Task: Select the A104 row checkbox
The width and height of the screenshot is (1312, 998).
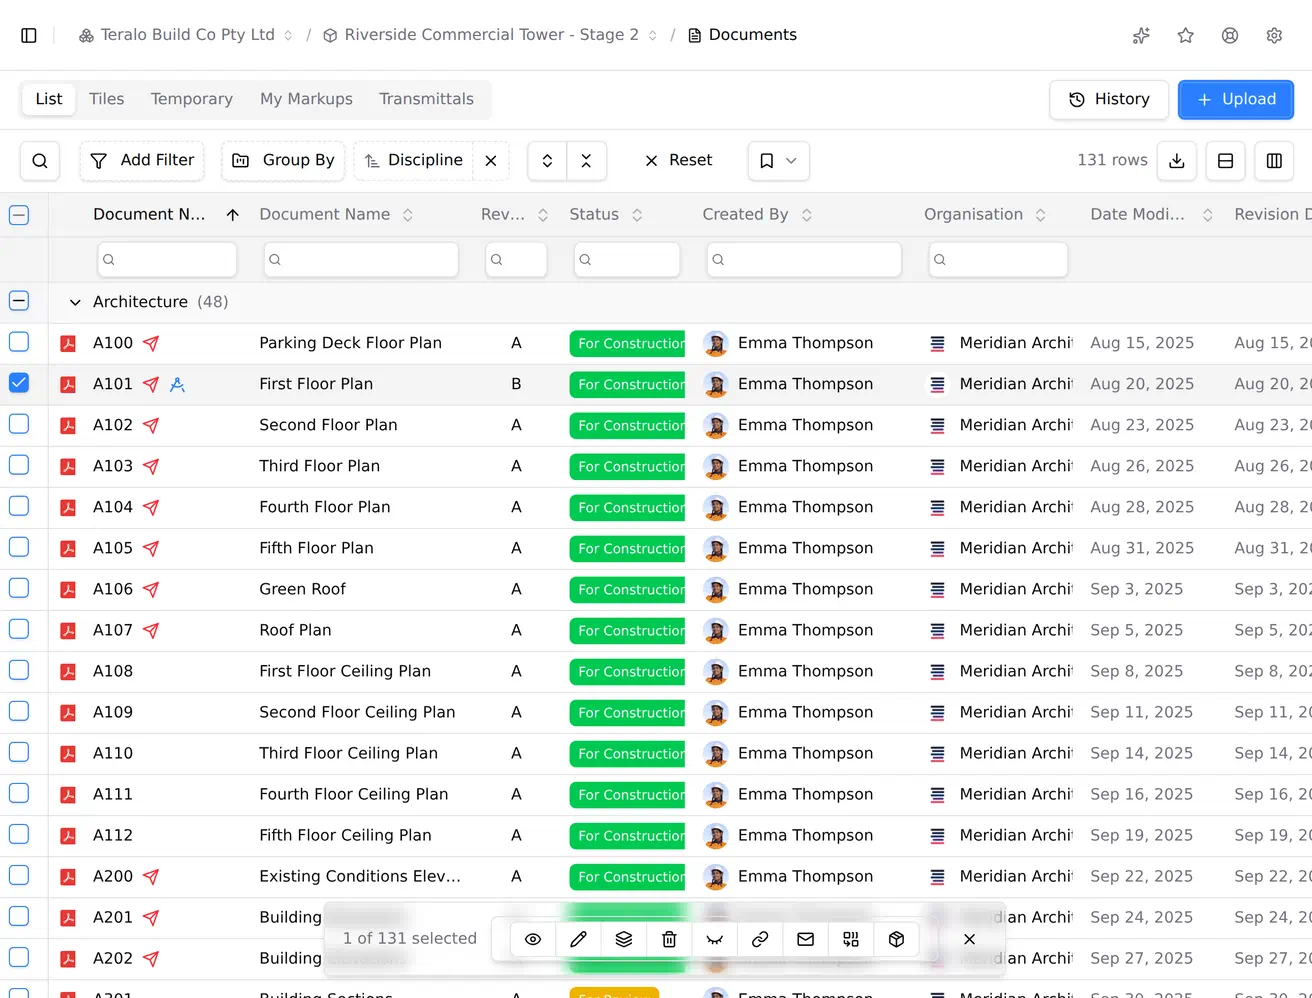Action: (19, 506)
